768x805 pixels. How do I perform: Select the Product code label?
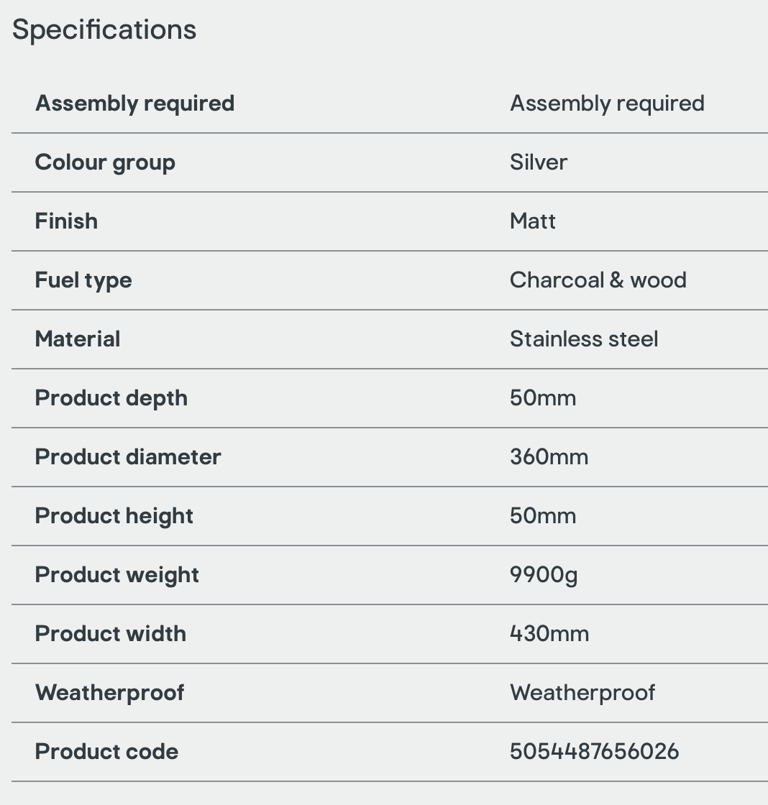point(107,752)
